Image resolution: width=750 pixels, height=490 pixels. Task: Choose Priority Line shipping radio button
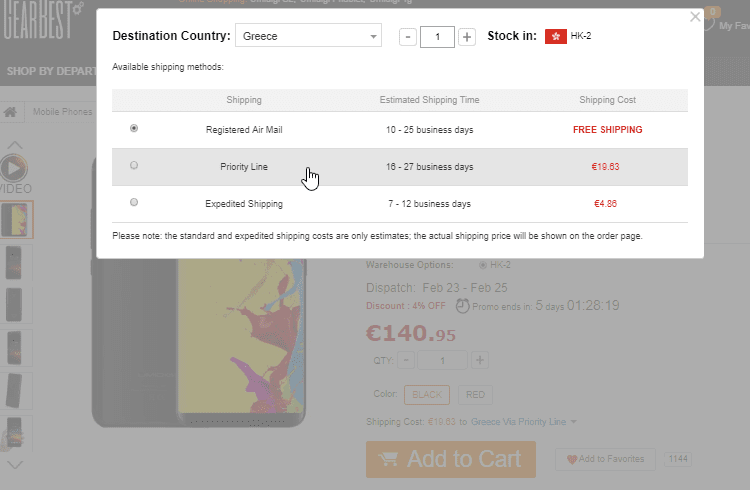(134, 166)
